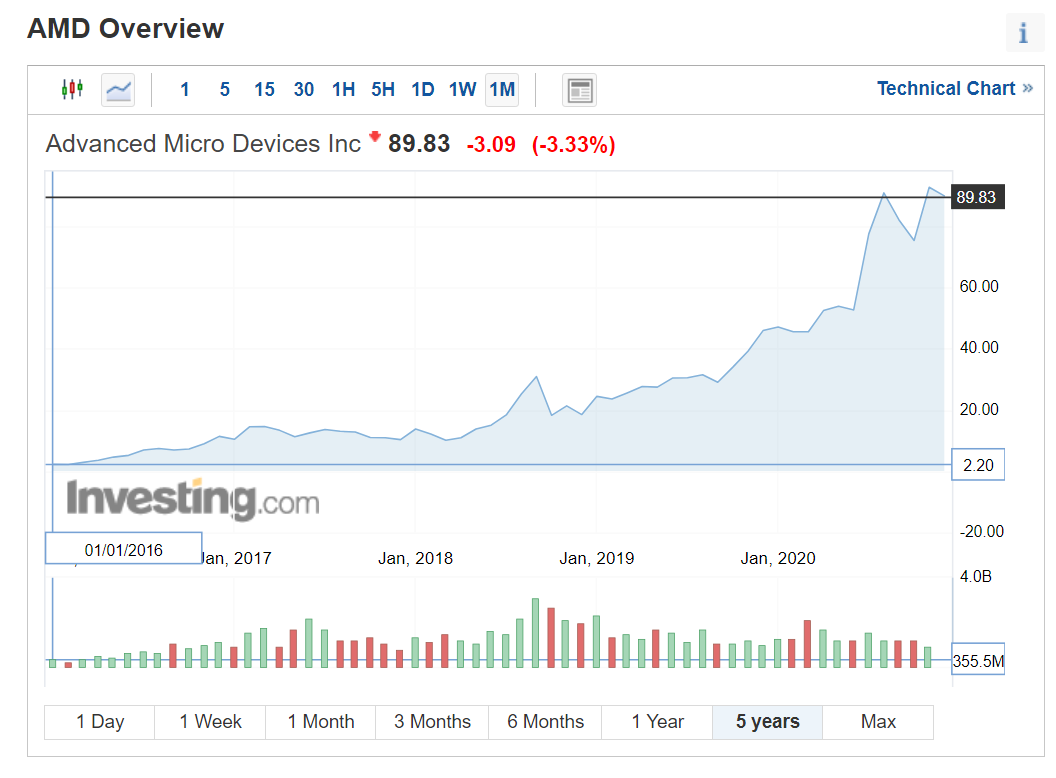Click the Advanced Micro Devices Inc title

click(x=203, y=143)
